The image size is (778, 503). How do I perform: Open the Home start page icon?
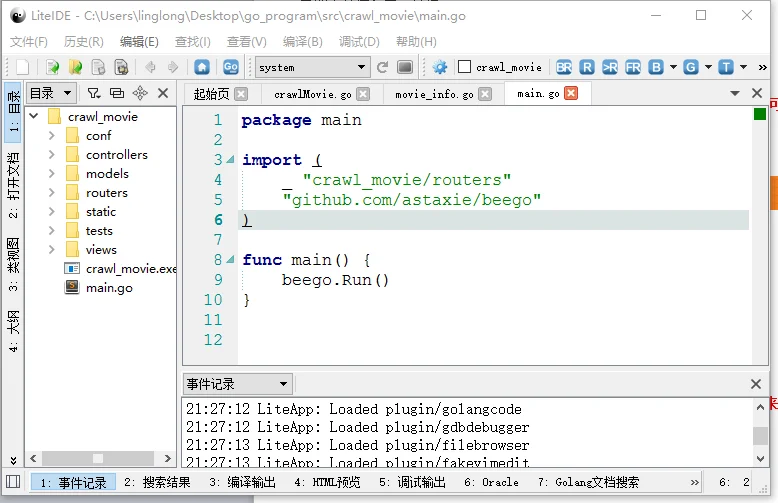click(202, 67)
